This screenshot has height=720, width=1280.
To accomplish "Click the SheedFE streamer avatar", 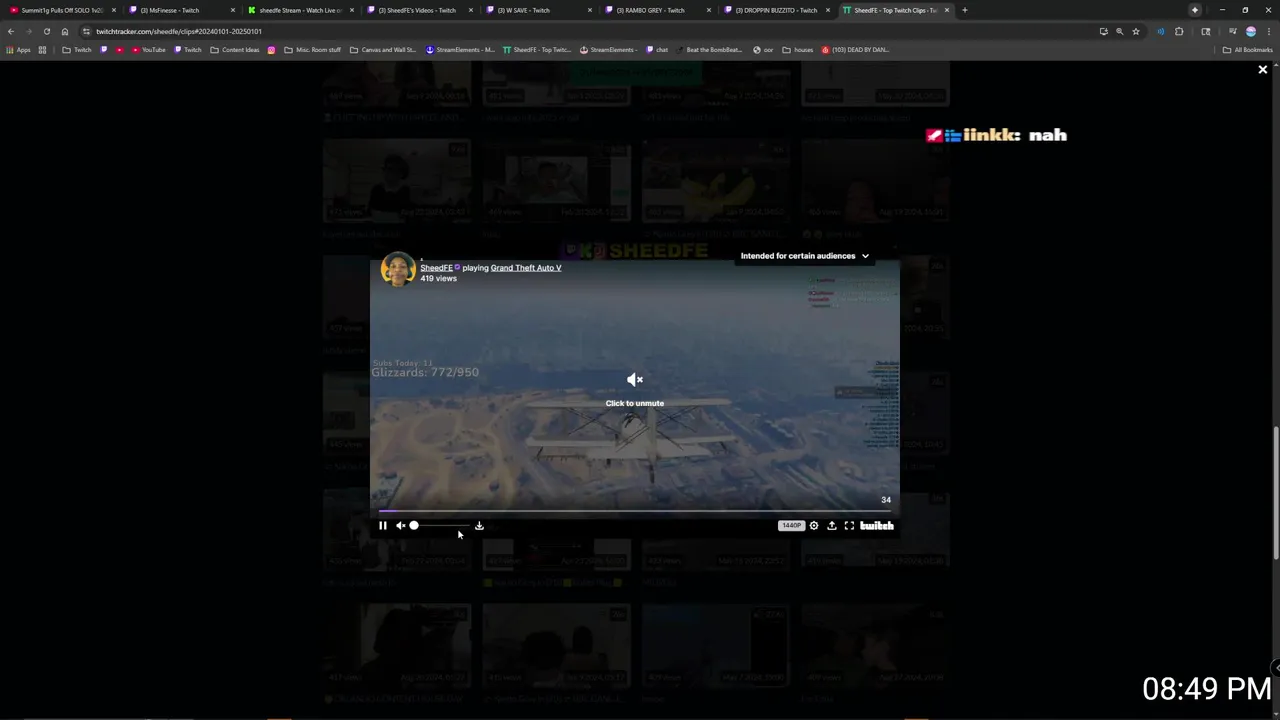I will point(397,270).
